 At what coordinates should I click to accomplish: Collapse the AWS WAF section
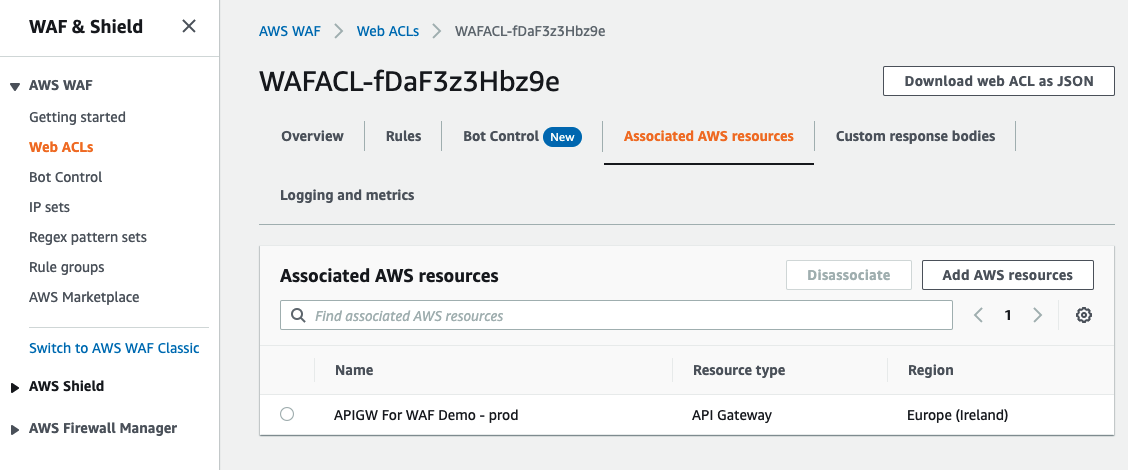[x=14, y=87]
